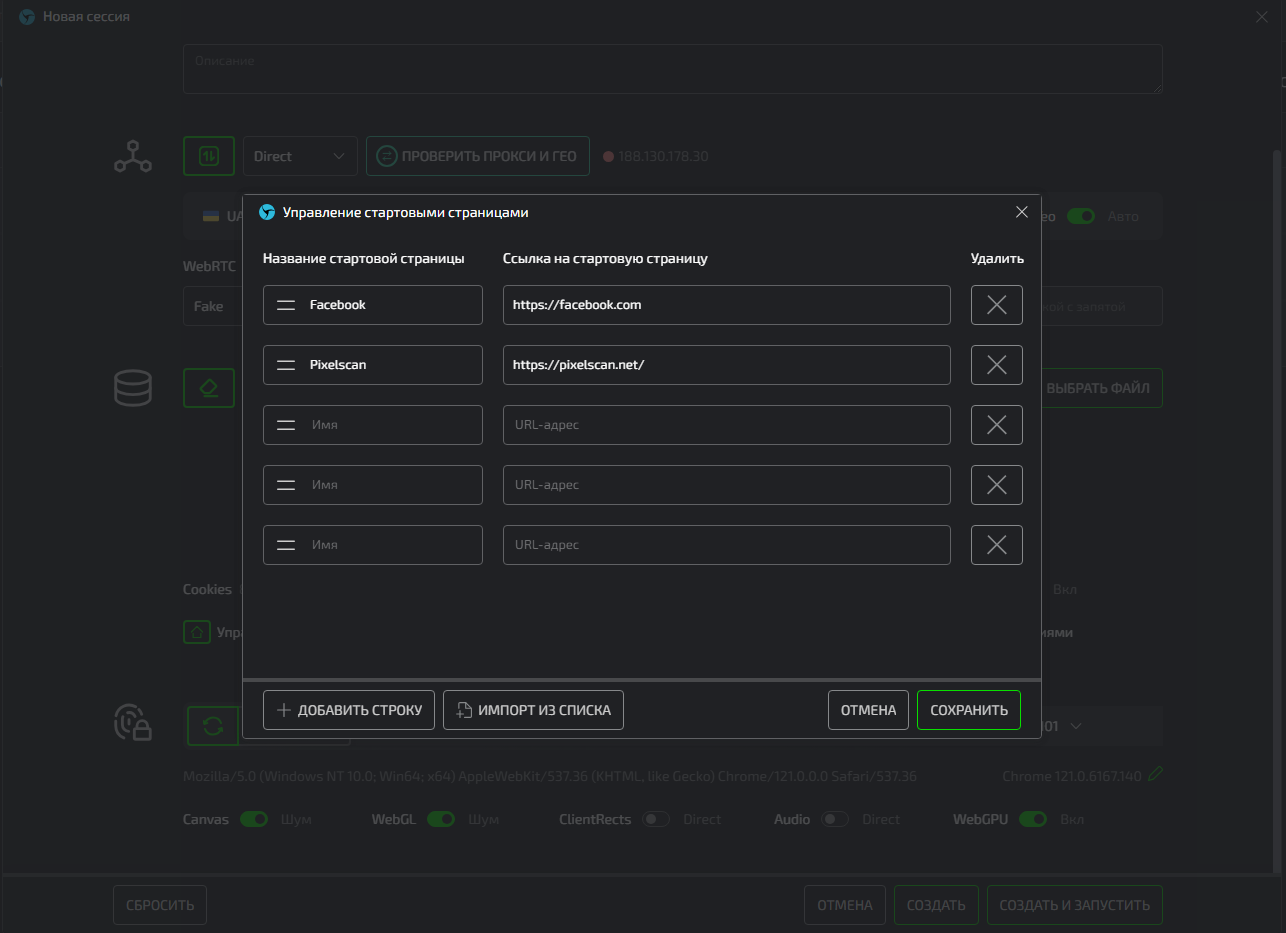Grab the Pixelscan row drag handle
1286x933 pixels.
(x=286, y=365)
